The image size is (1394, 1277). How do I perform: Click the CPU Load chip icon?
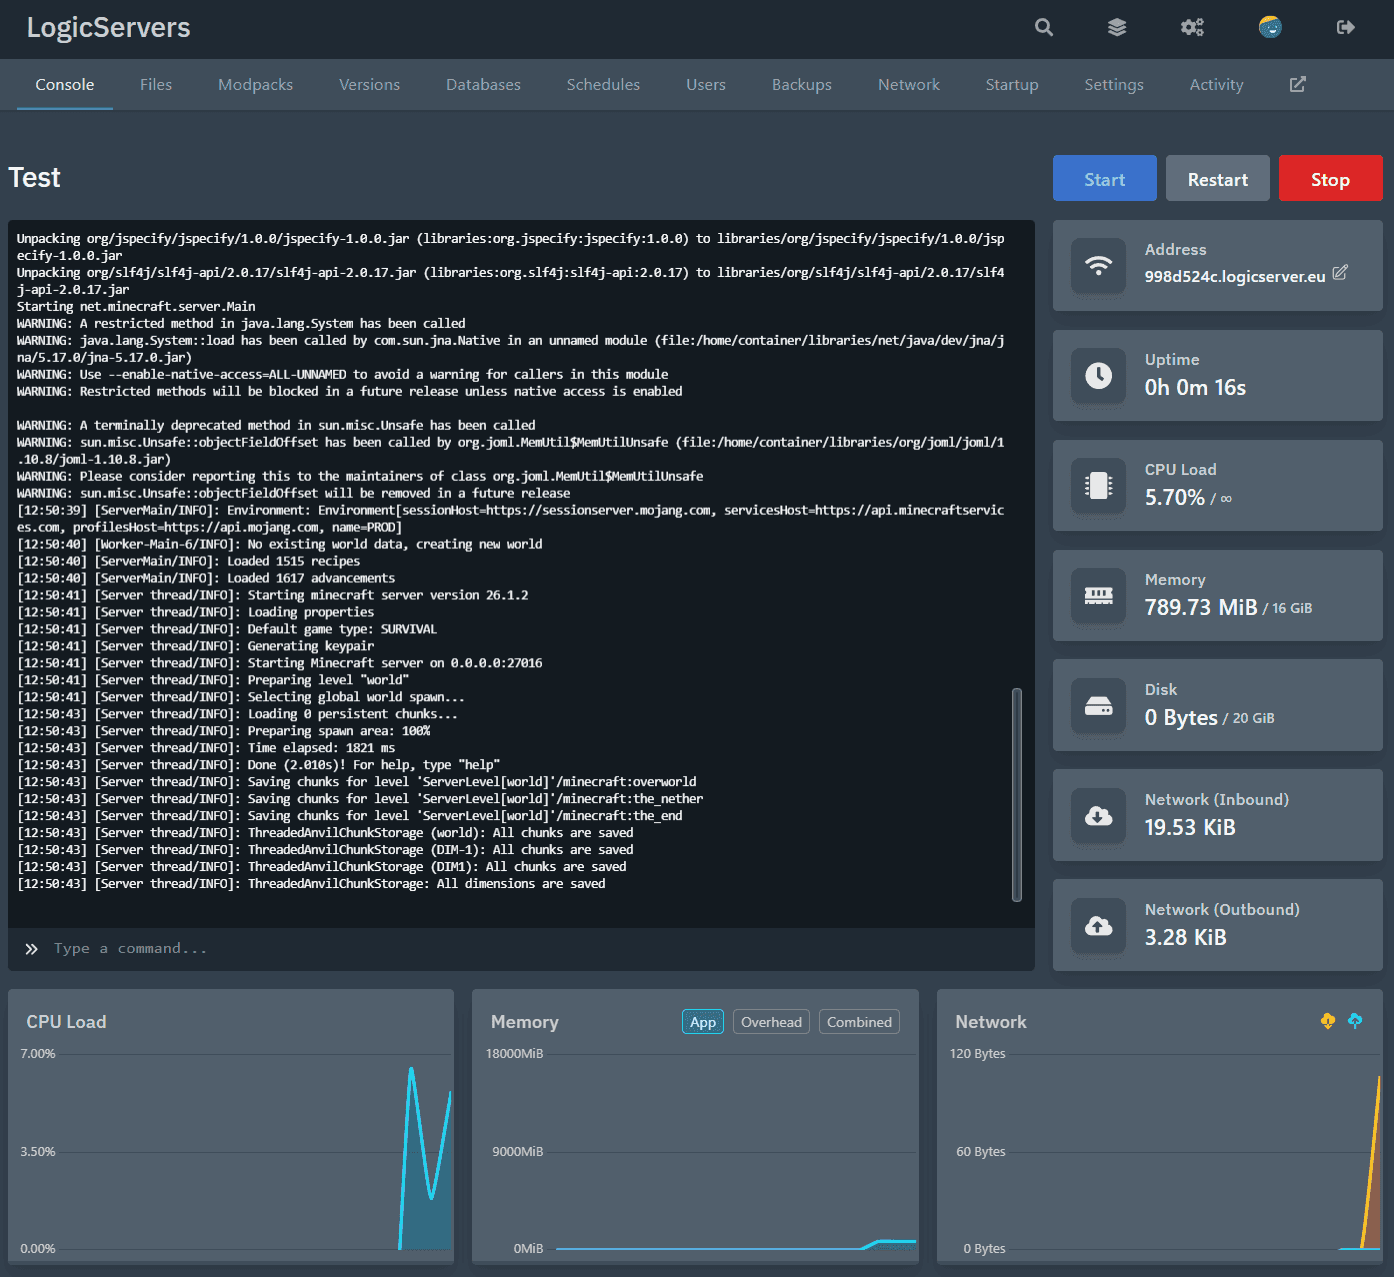point(1099,485)
